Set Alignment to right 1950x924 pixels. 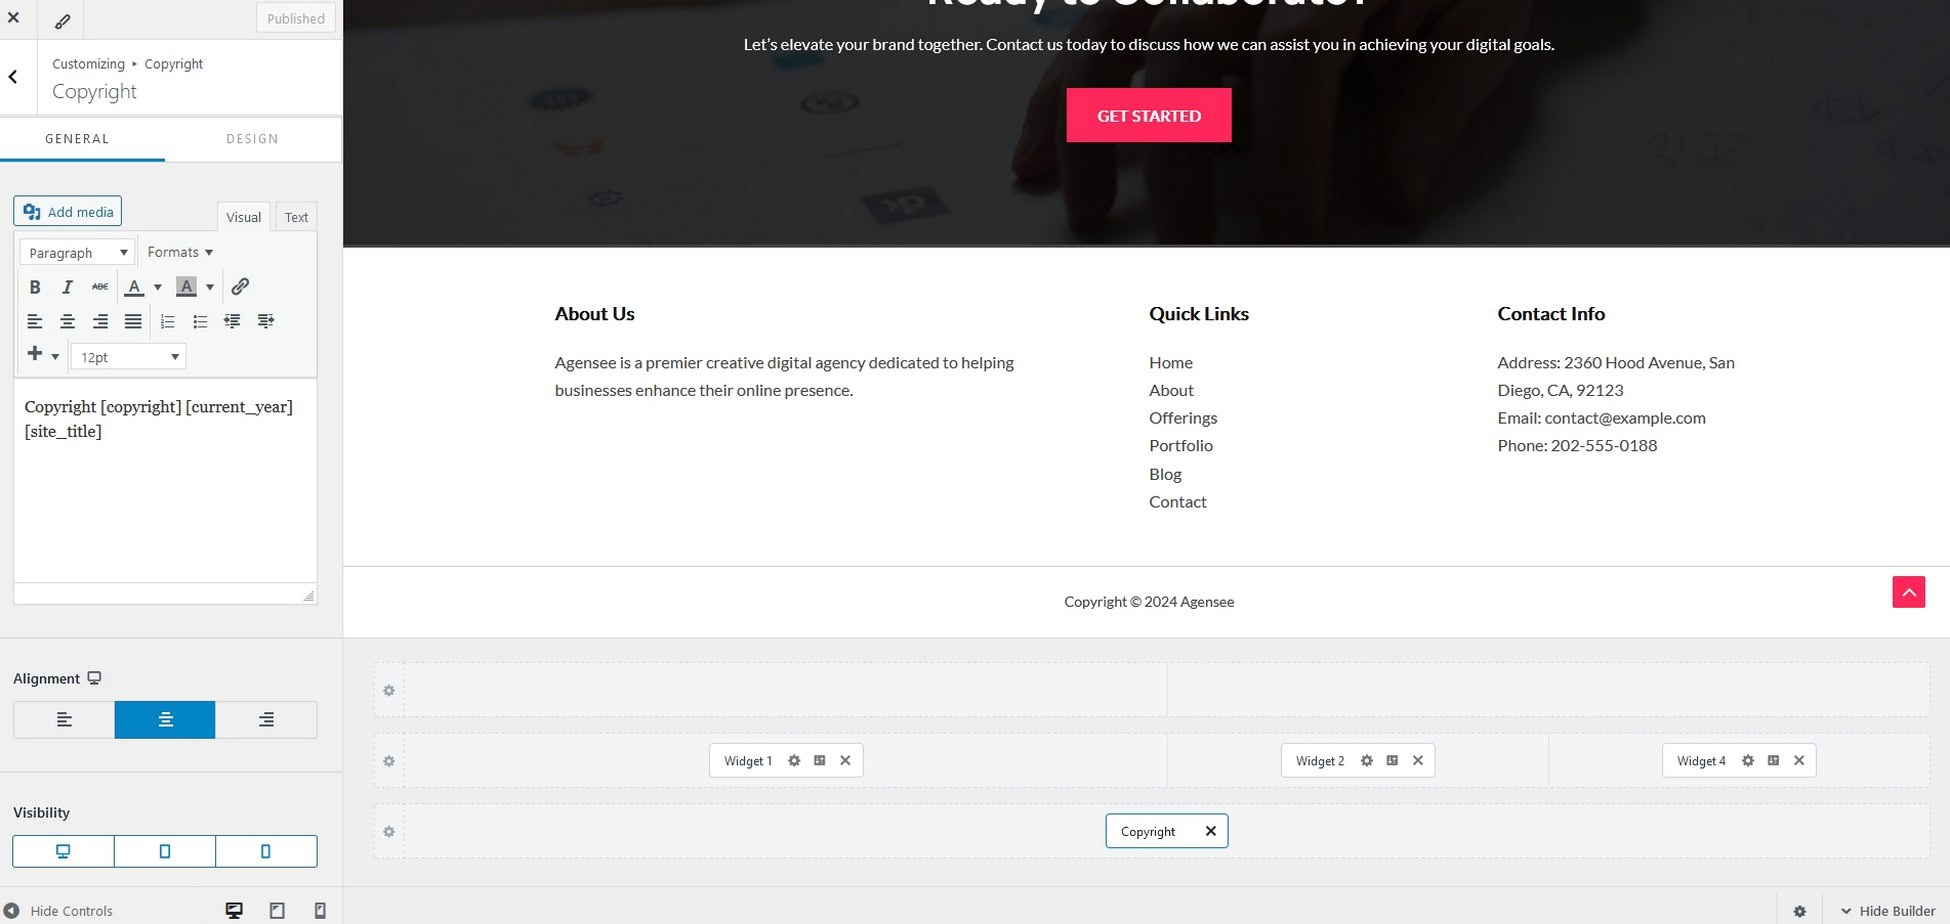click(x=266, y=720)
